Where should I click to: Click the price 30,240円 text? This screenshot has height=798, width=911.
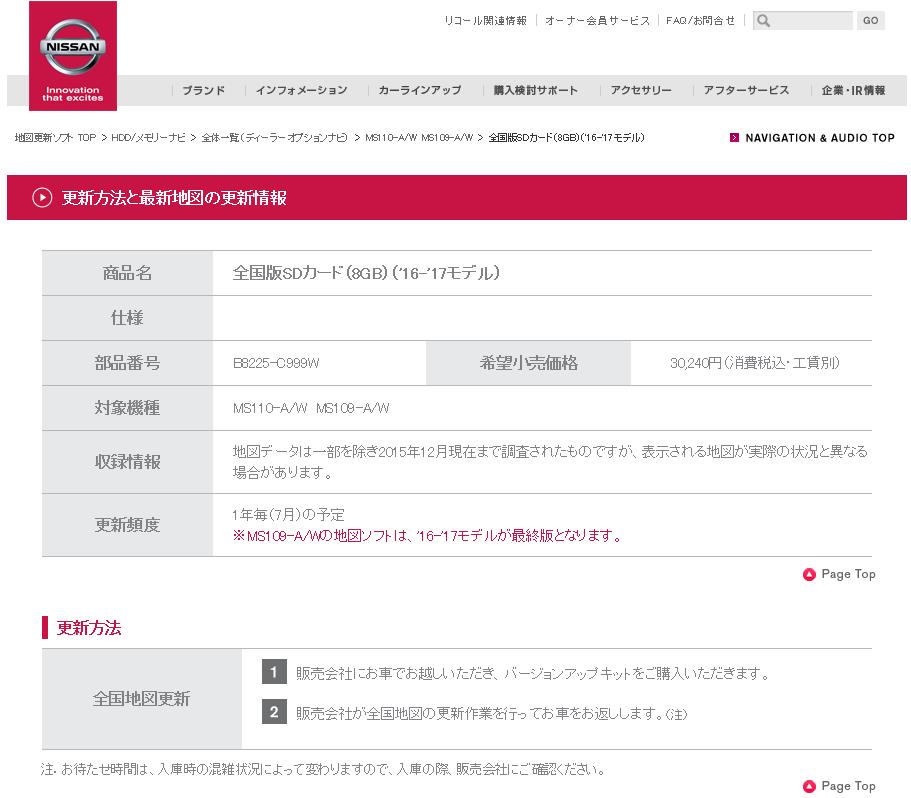pyautogui.click(x=755, y=363)
